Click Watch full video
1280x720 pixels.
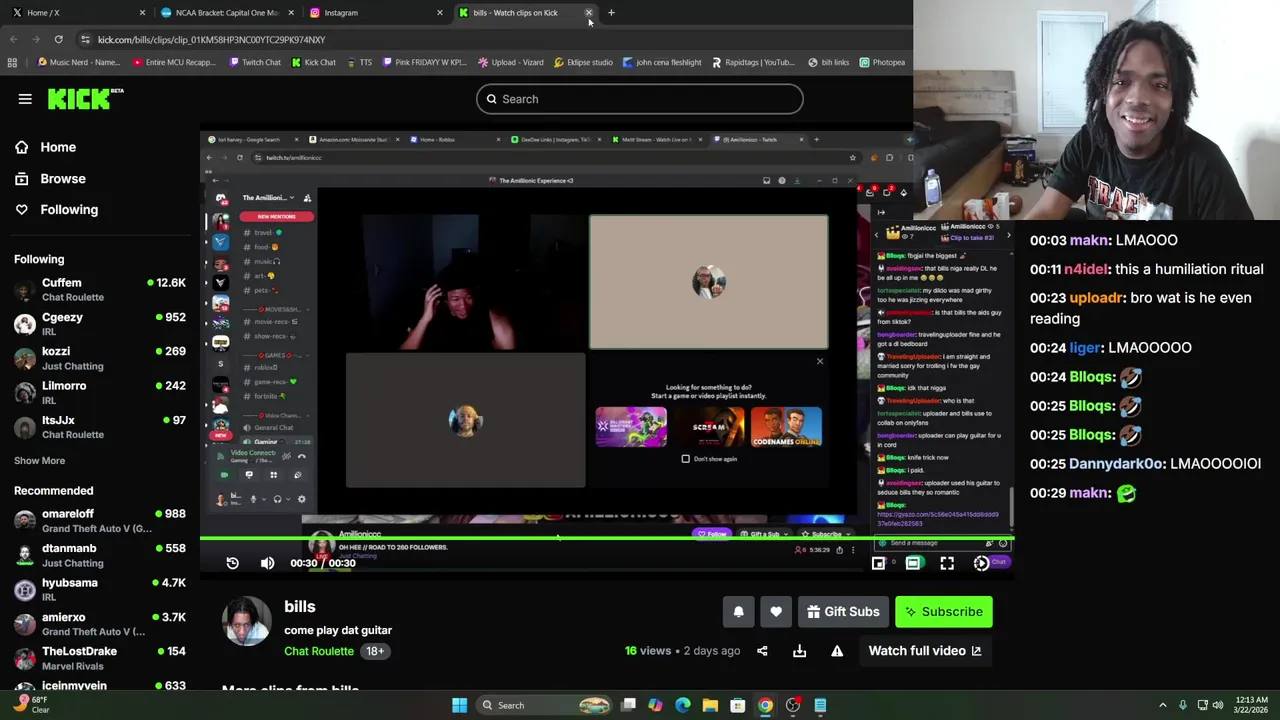[x=925, y=651]
